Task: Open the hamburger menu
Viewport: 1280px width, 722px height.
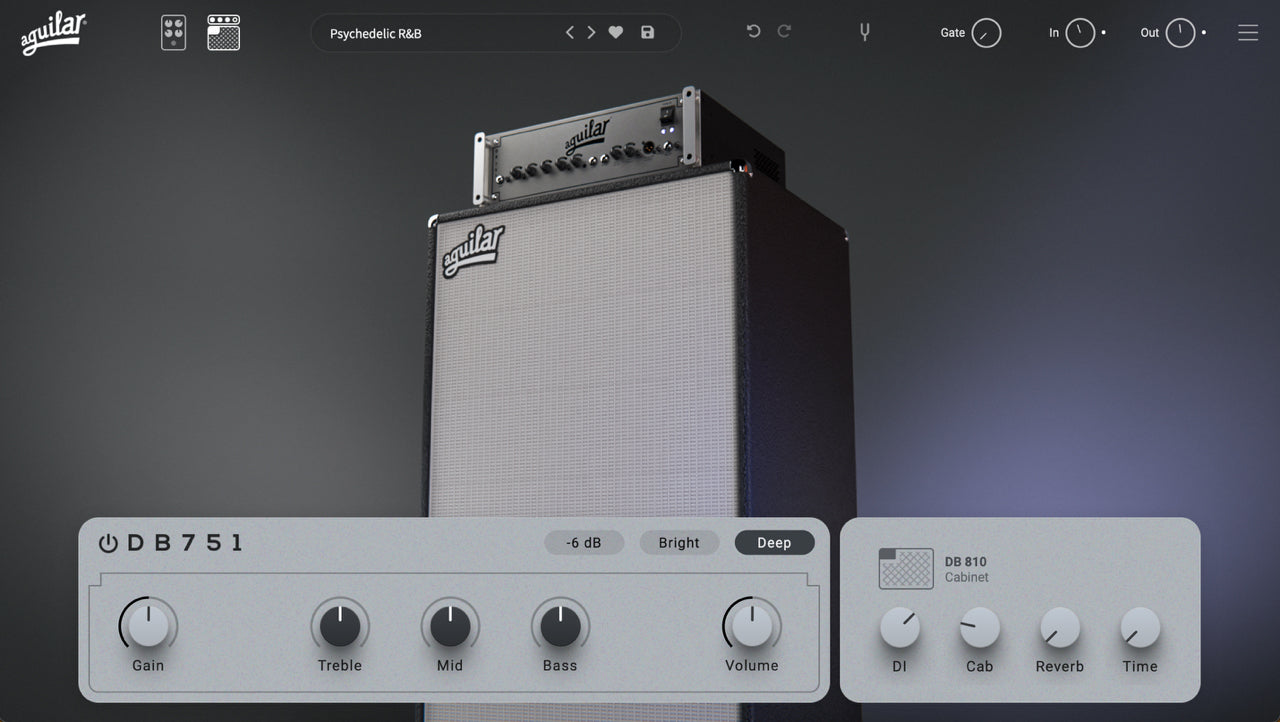Action: point(1248,32)
